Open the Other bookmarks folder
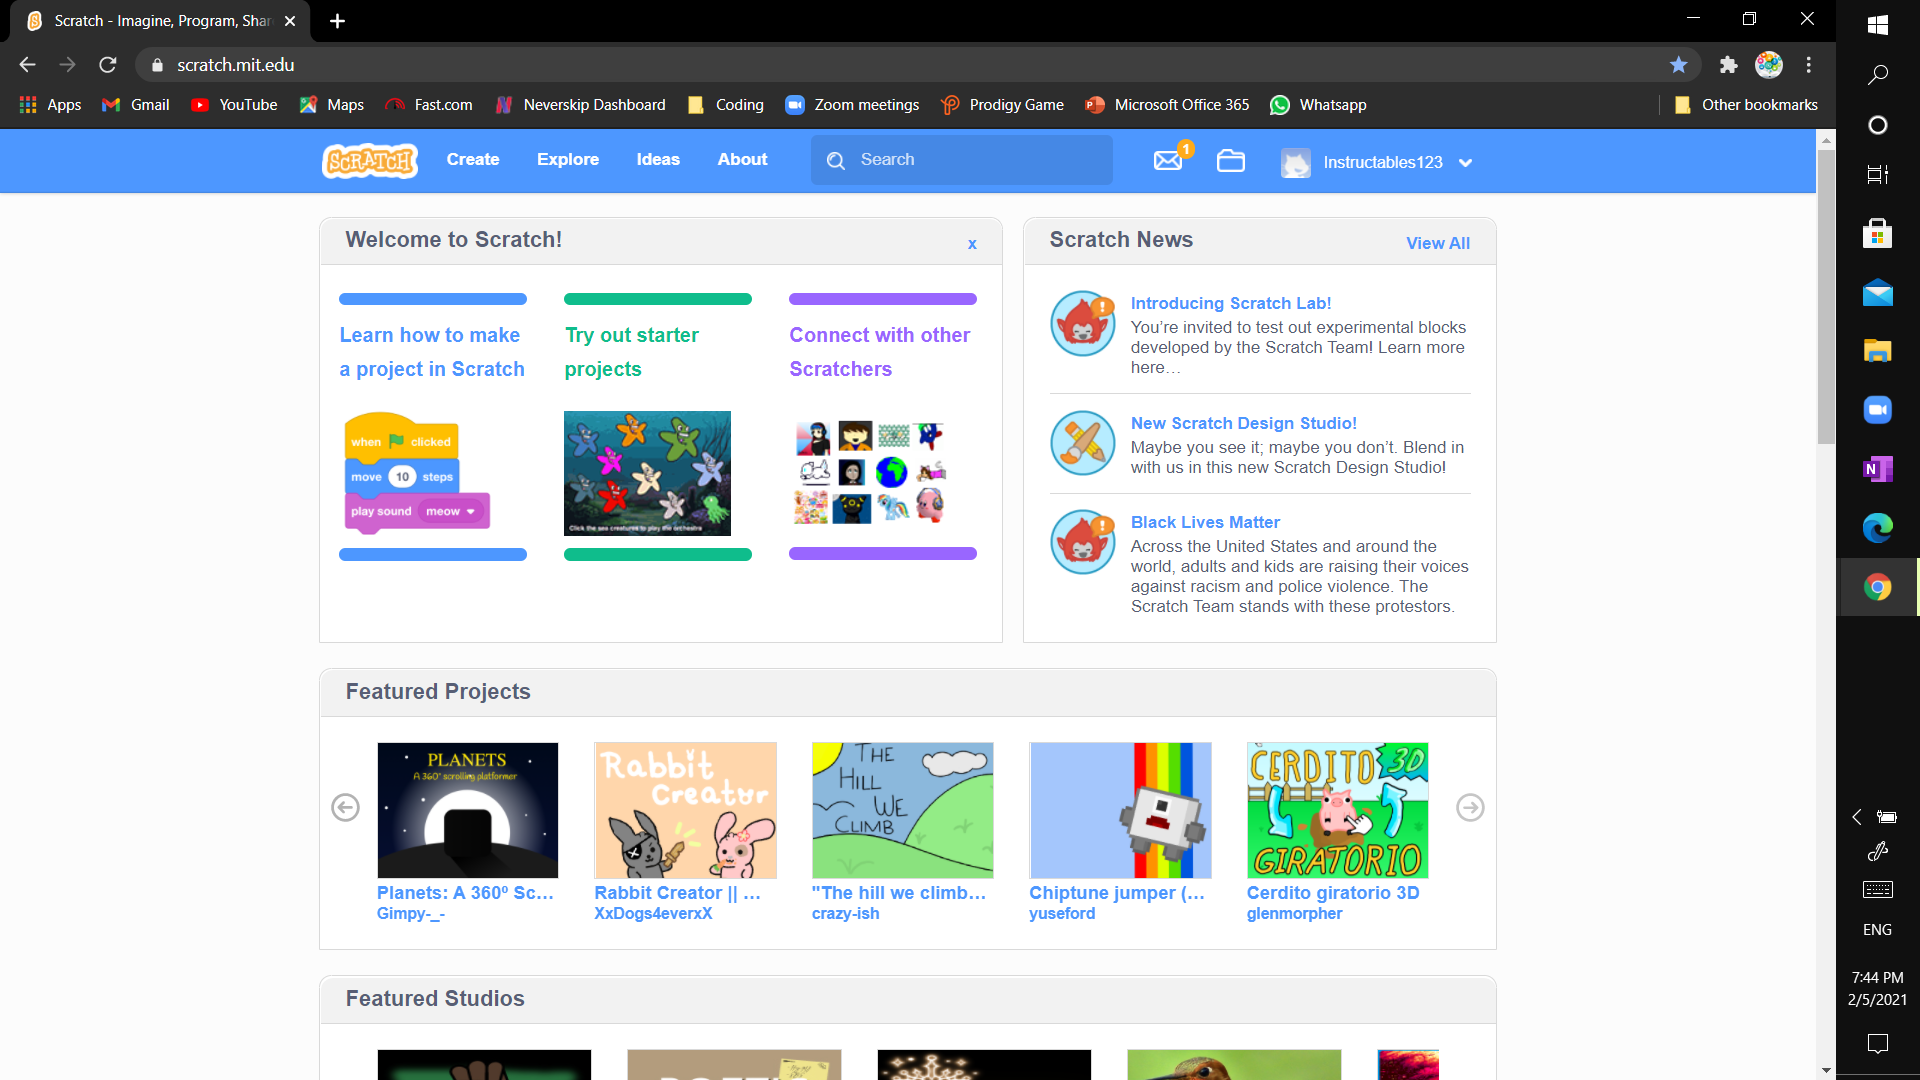Viewport: 1920px width, 1080px height. (x=1746, y=104)
